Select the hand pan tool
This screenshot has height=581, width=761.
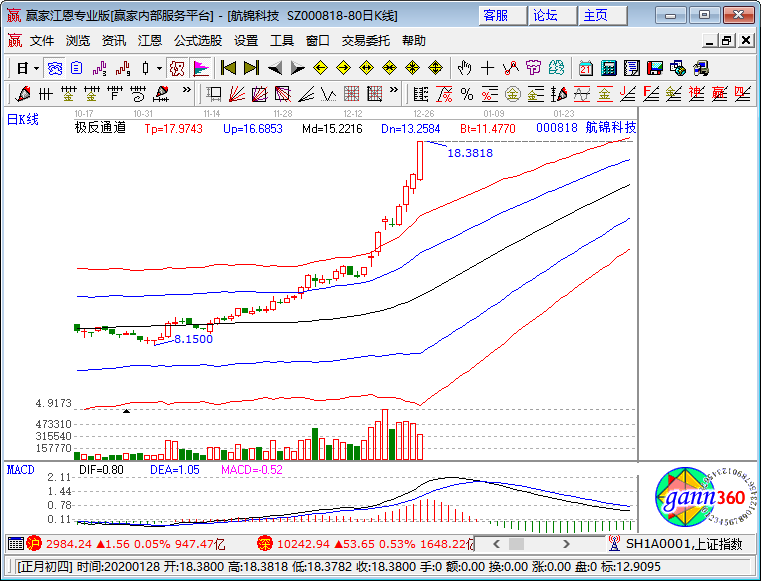pyautogui.click(x=464, y=68)
